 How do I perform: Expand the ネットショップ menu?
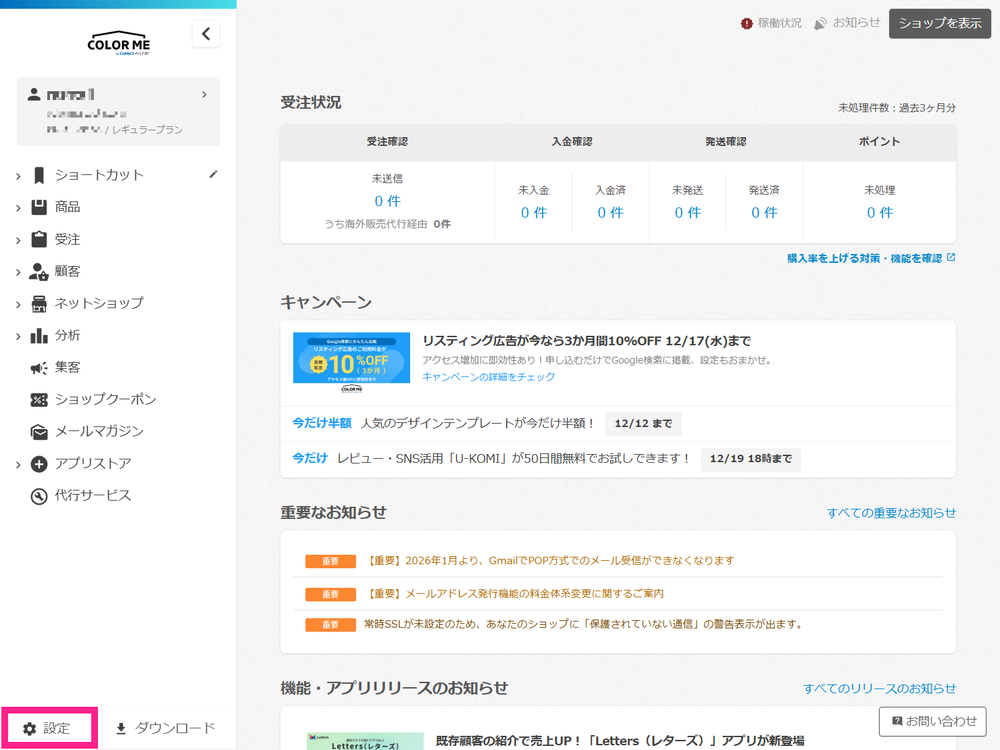98,303
